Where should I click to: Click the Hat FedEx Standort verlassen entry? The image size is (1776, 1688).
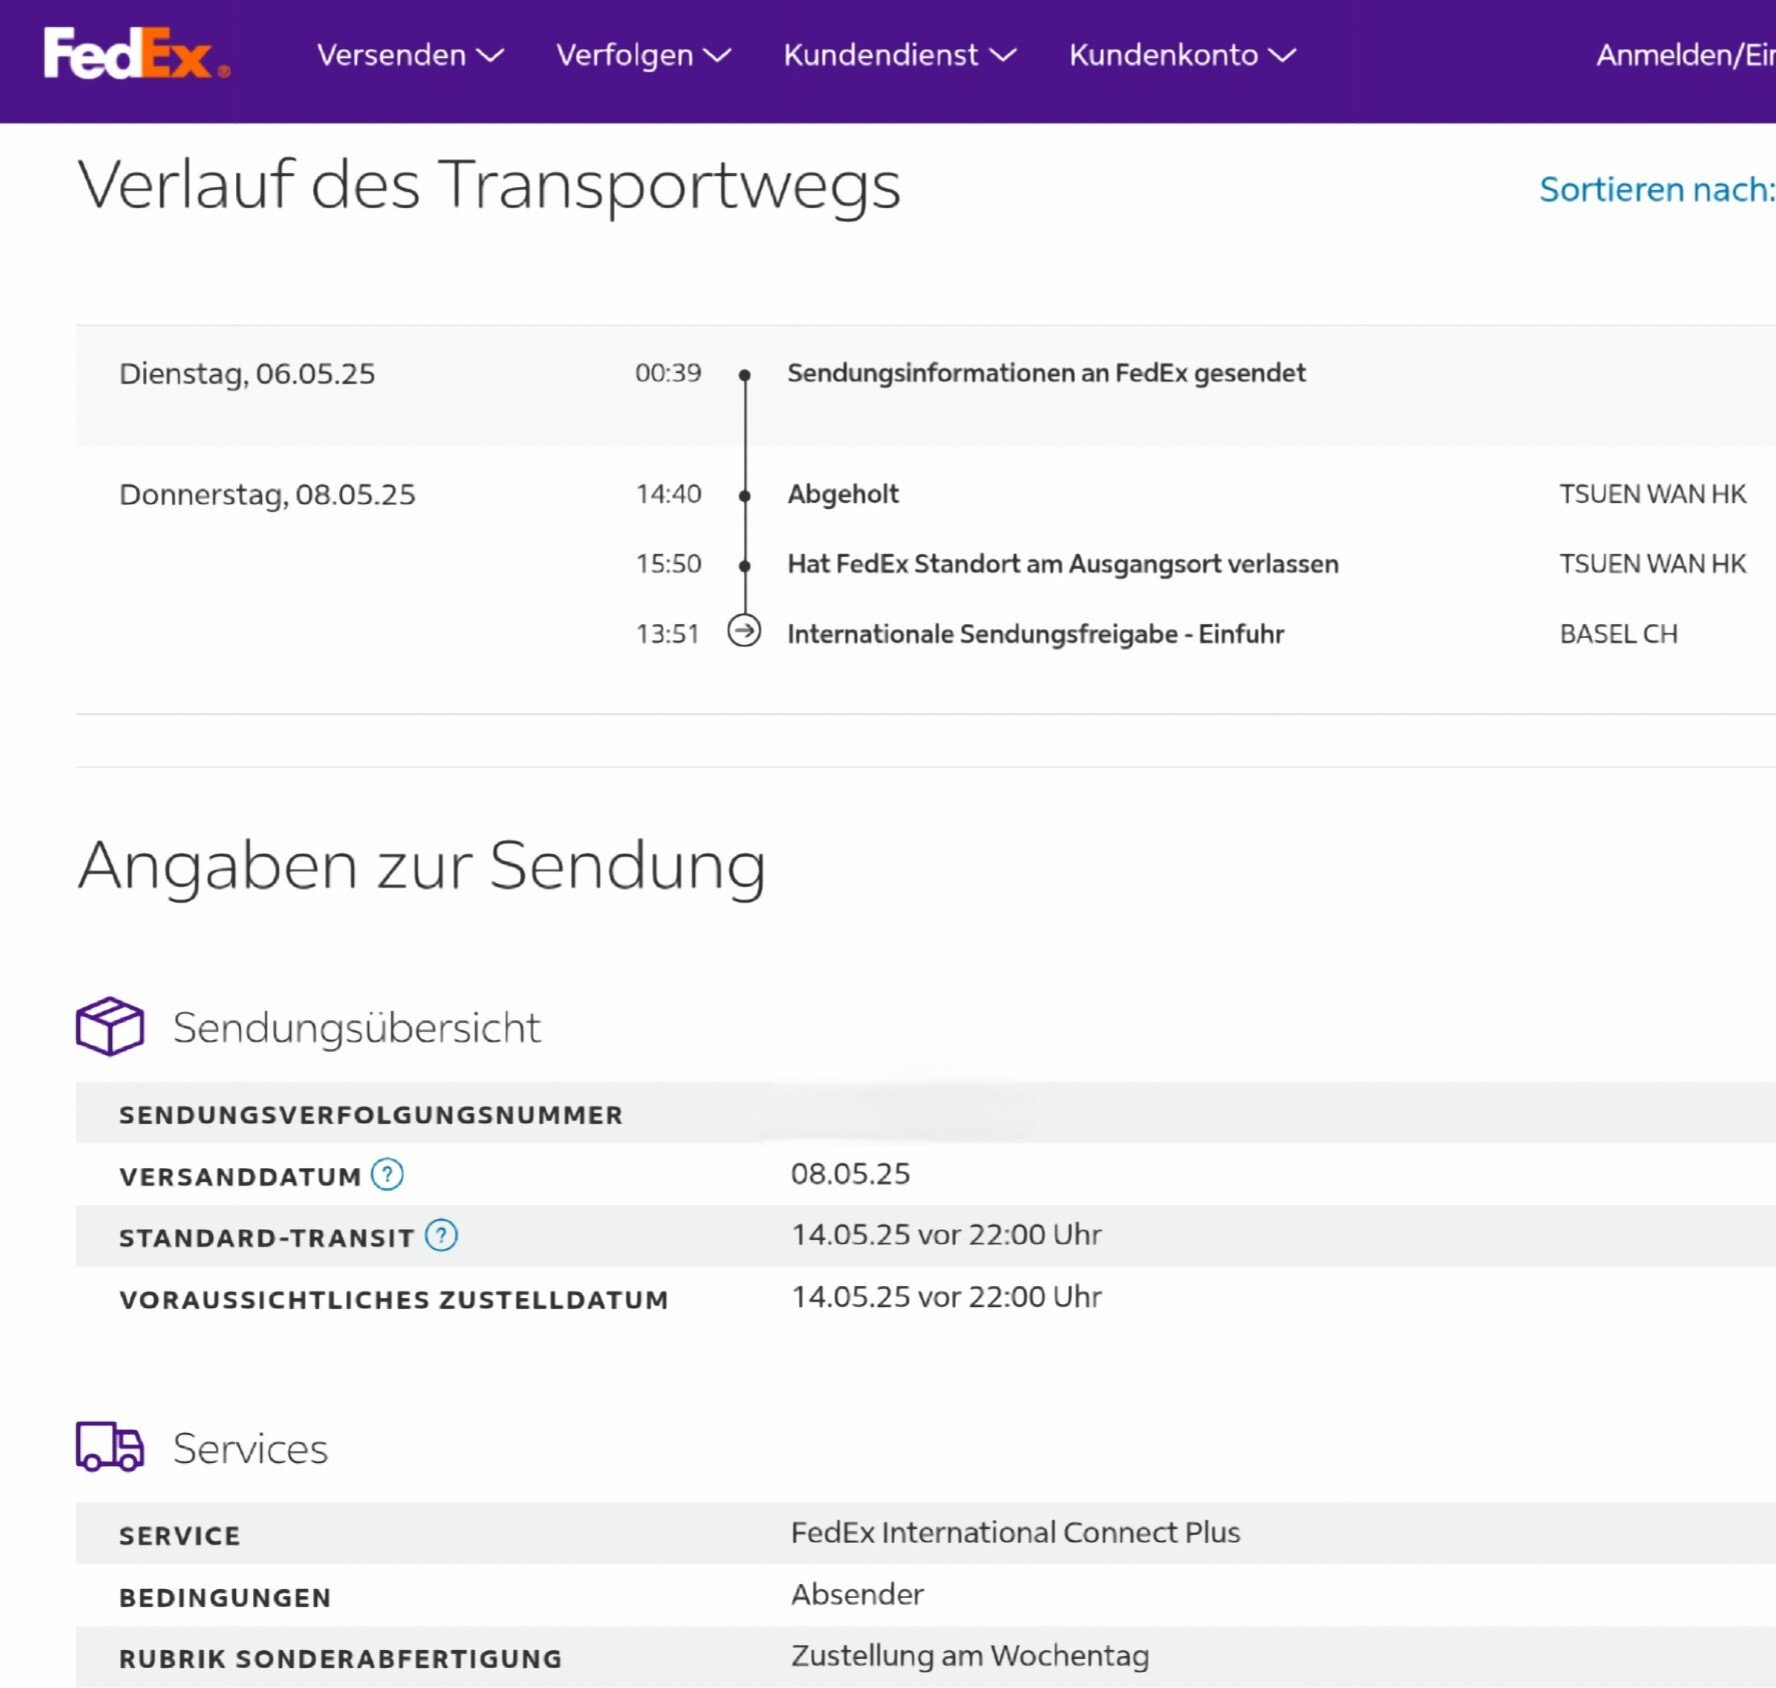(1062, 564)
